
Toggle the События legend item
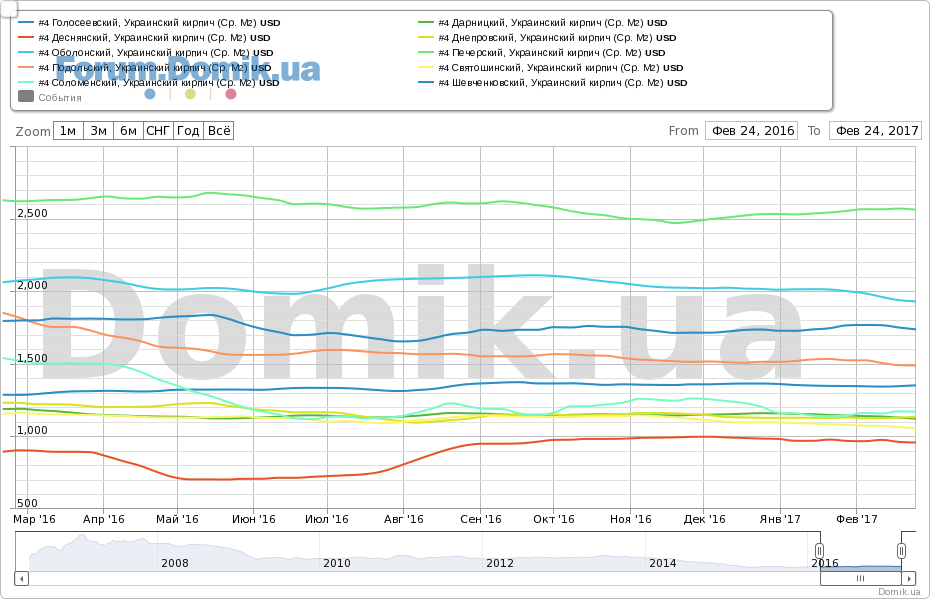[x=50, y=97]
